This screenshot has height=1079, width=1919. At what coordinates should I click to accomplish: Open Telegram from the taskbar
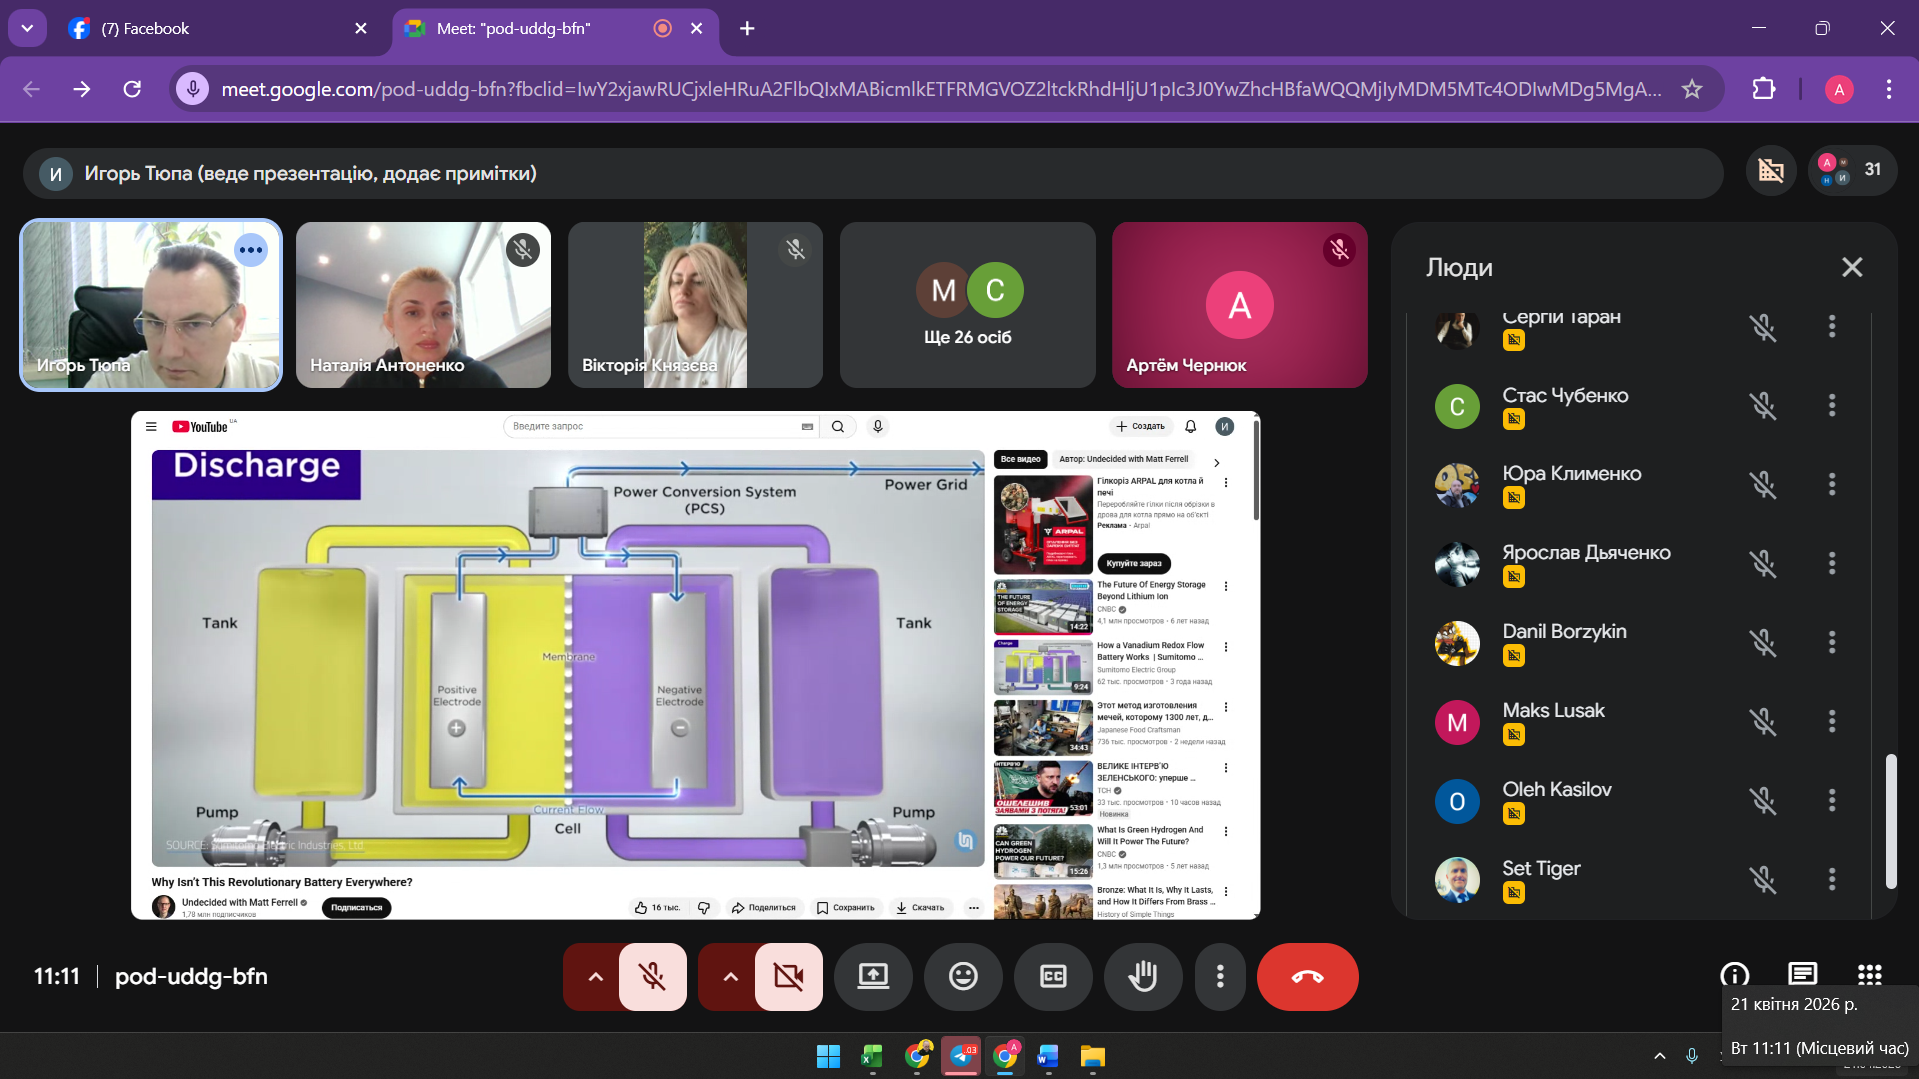click(x=962, y=1056)
